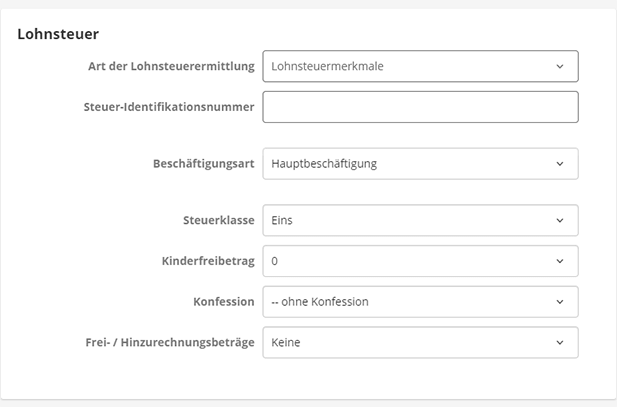Click the Steuerklasse label

point(217,220)
